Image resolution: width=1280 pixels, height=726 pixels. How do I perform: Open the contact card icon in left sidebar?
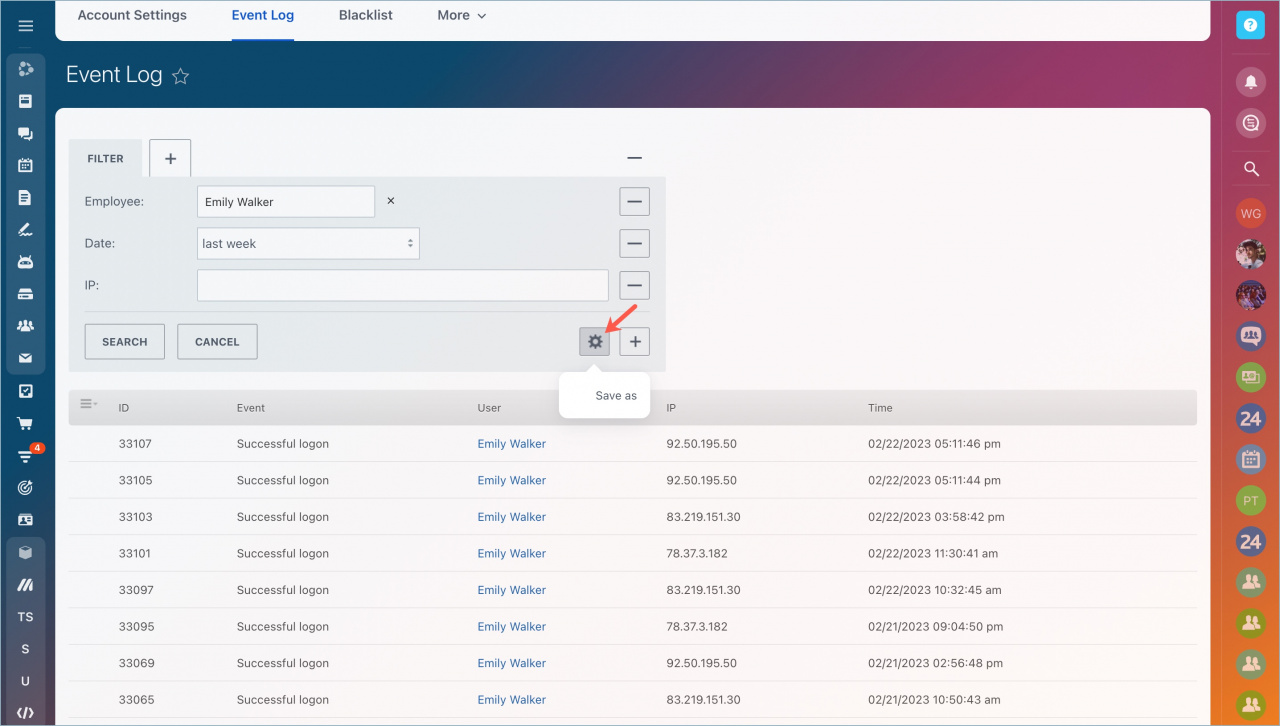coord(26,520)
